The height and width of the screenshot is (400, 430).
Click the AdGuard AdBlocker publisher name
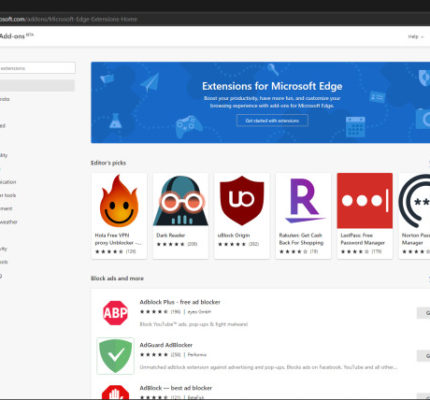[x=197, y=355]
